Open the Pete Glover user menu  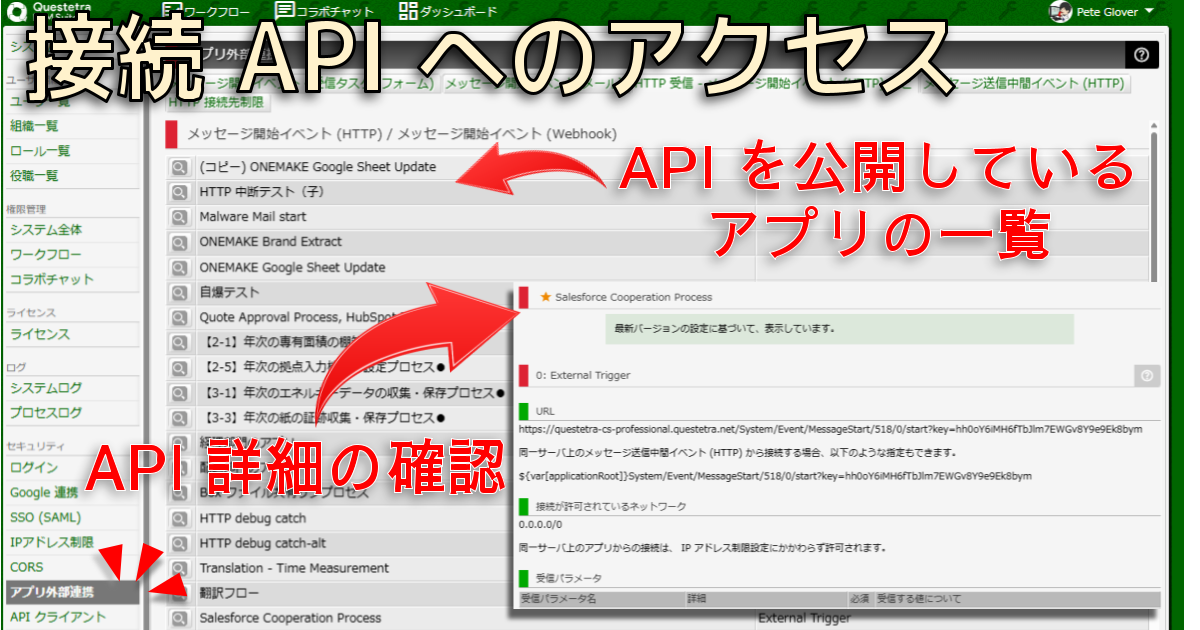point(1115,11)
